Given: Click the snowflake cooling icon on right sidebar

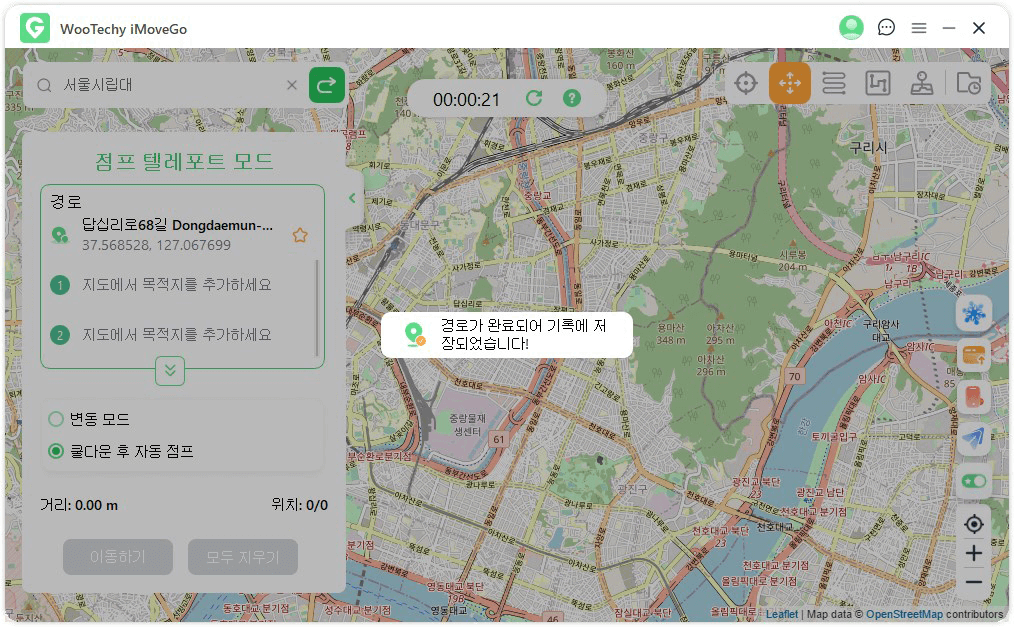Looking at the screenshot, I should pos(974,313).
